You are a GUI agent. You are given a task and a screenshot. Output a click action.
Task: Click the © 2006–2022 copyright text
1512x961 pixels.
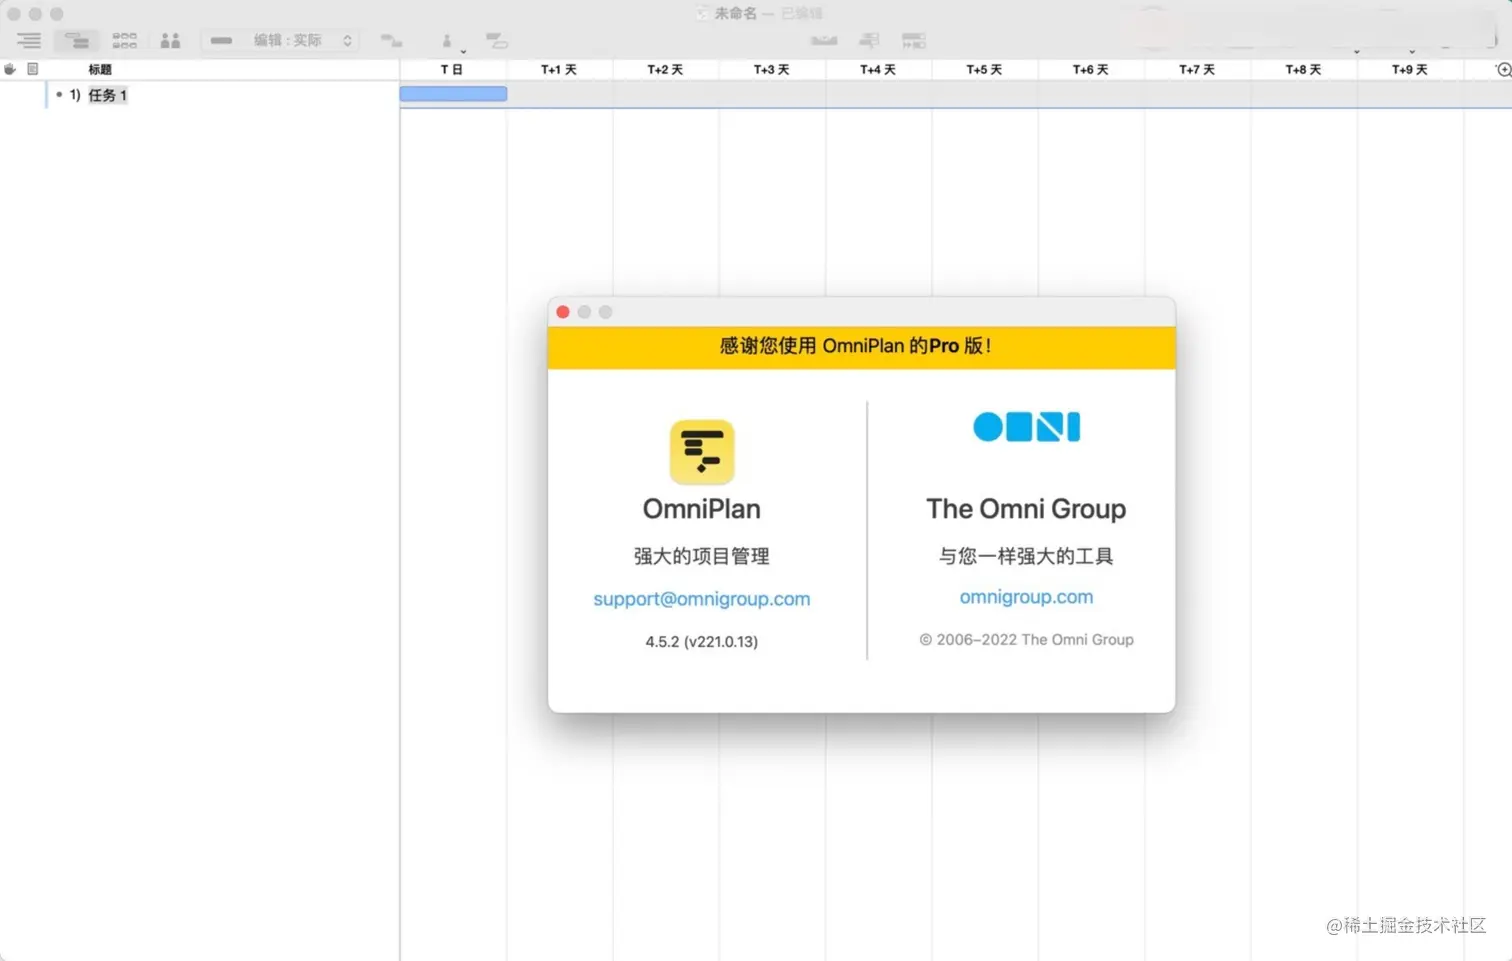coord(1026,640)
